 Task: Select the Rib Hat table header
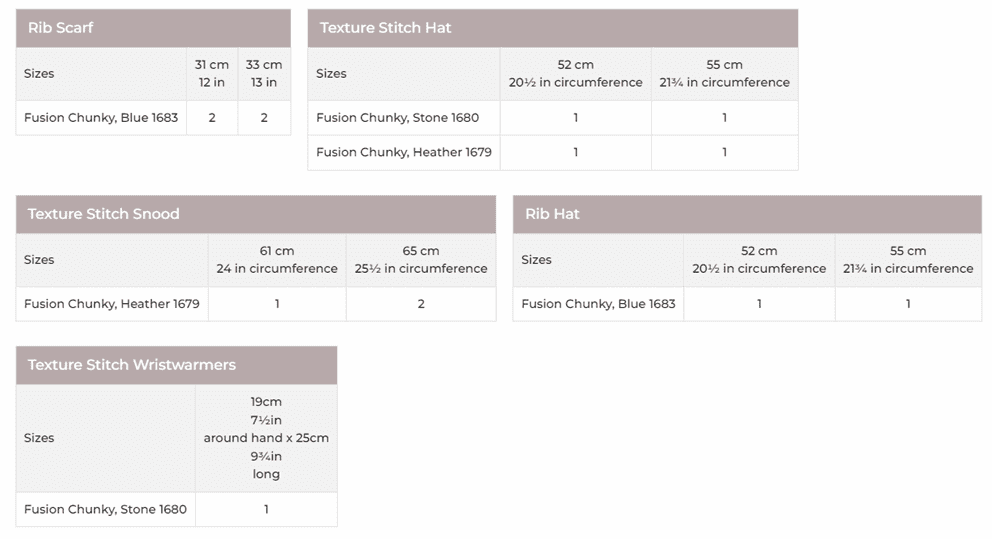coord(552,214)
